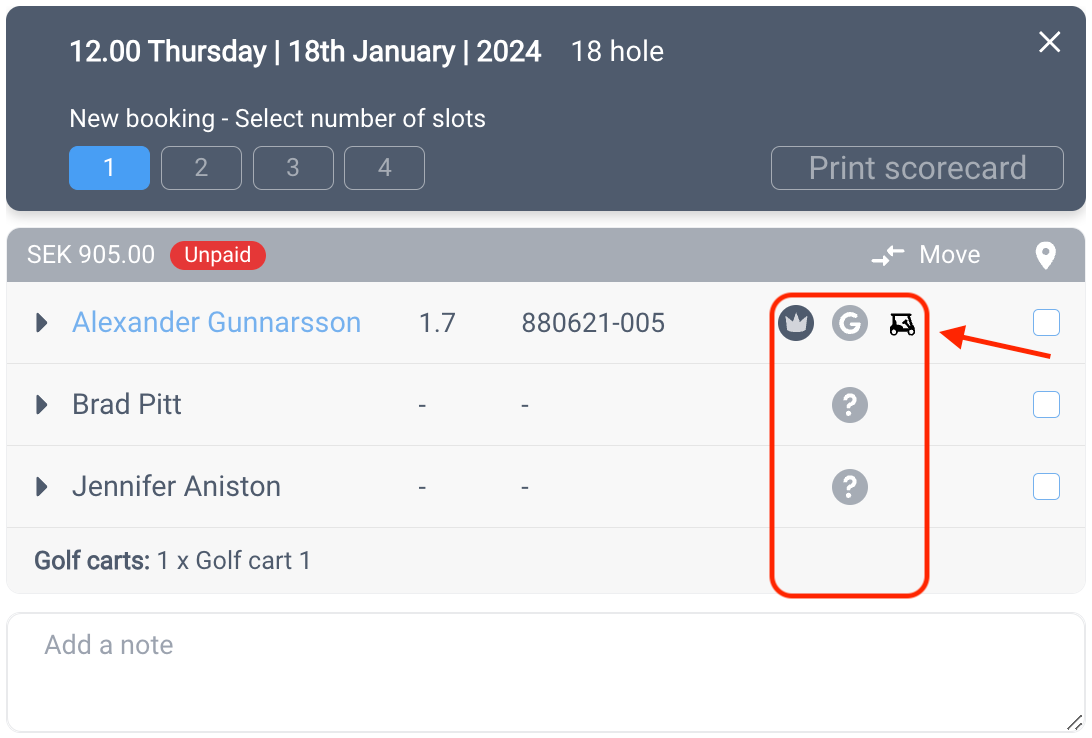The height and width of the screenshot is (738, 1092).
Task: Click the crown icon for Alexander Gunnarsson
Action: coord(795,323)
